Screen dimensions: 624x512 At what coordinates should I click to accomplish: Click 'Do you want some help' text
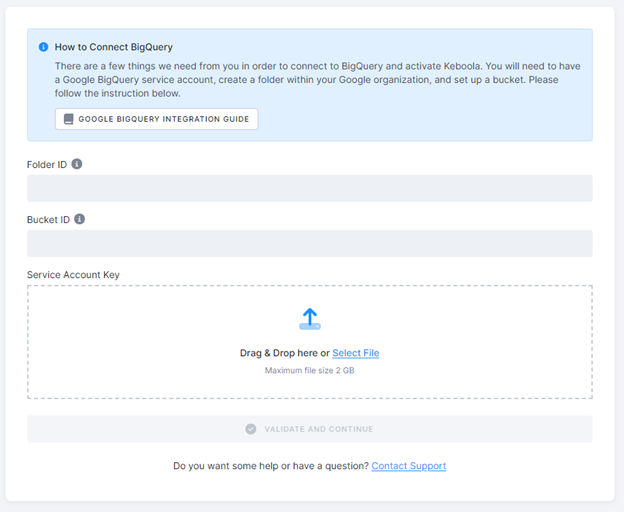coord(226,465)
